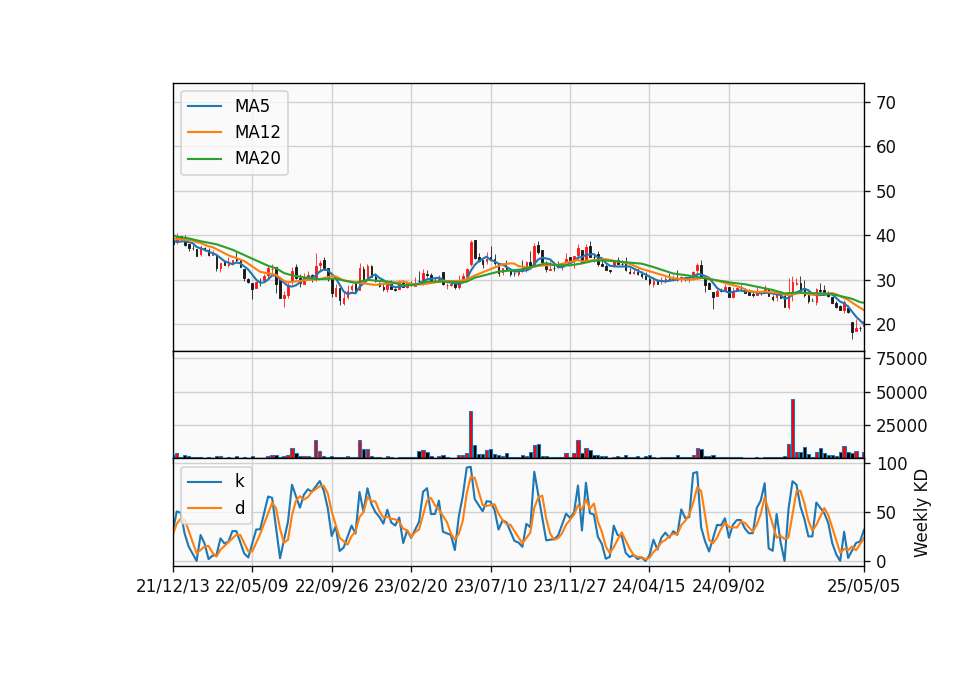Click the d legend label
Image resolution: width=960 pixels, height=690 pixels.
click(x=240, y=508)
